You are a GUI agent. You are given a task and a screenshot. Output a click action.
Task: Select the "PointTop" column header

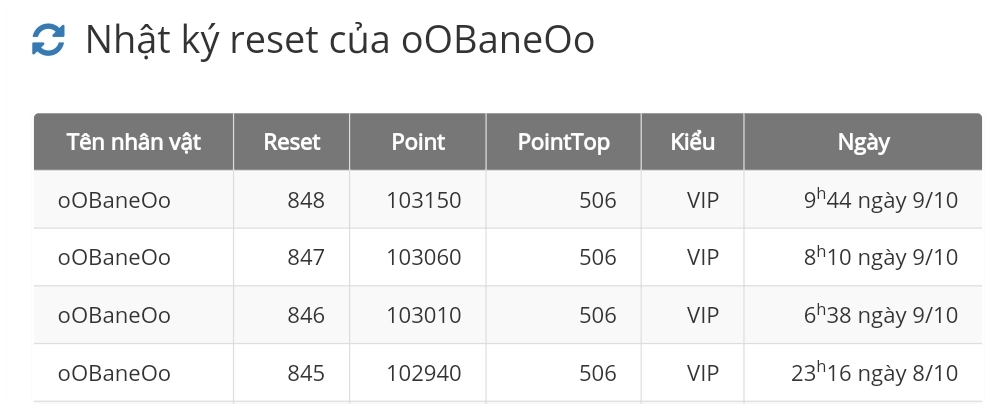(563, 142)
